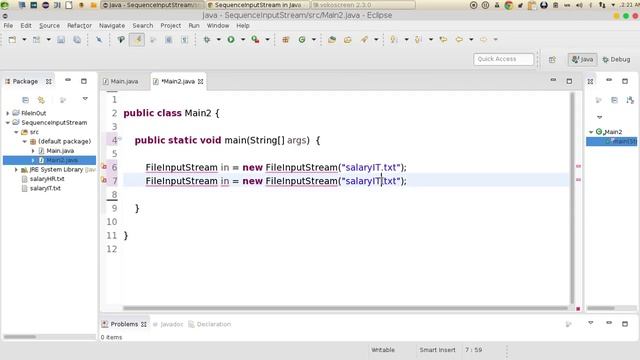
Task: Click the Debug bug toolbar icon
Action: pyautogui.click(x=207, y=40)
